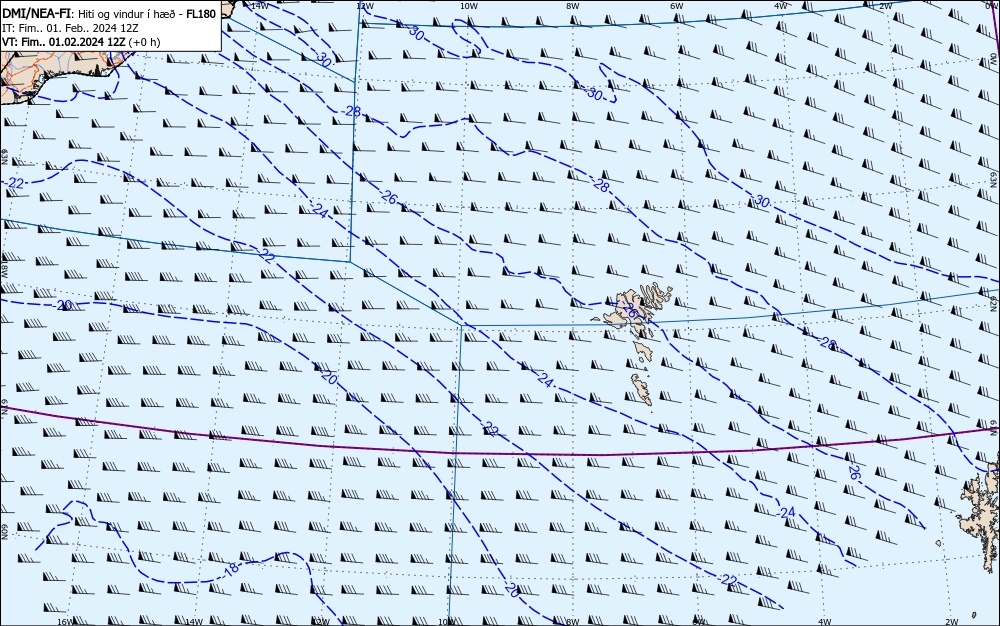Image resolution: width=1000 pixels, height=626 pixels.
Task: Click the 18W longitude label on left edge
Action: pos(4,269)
